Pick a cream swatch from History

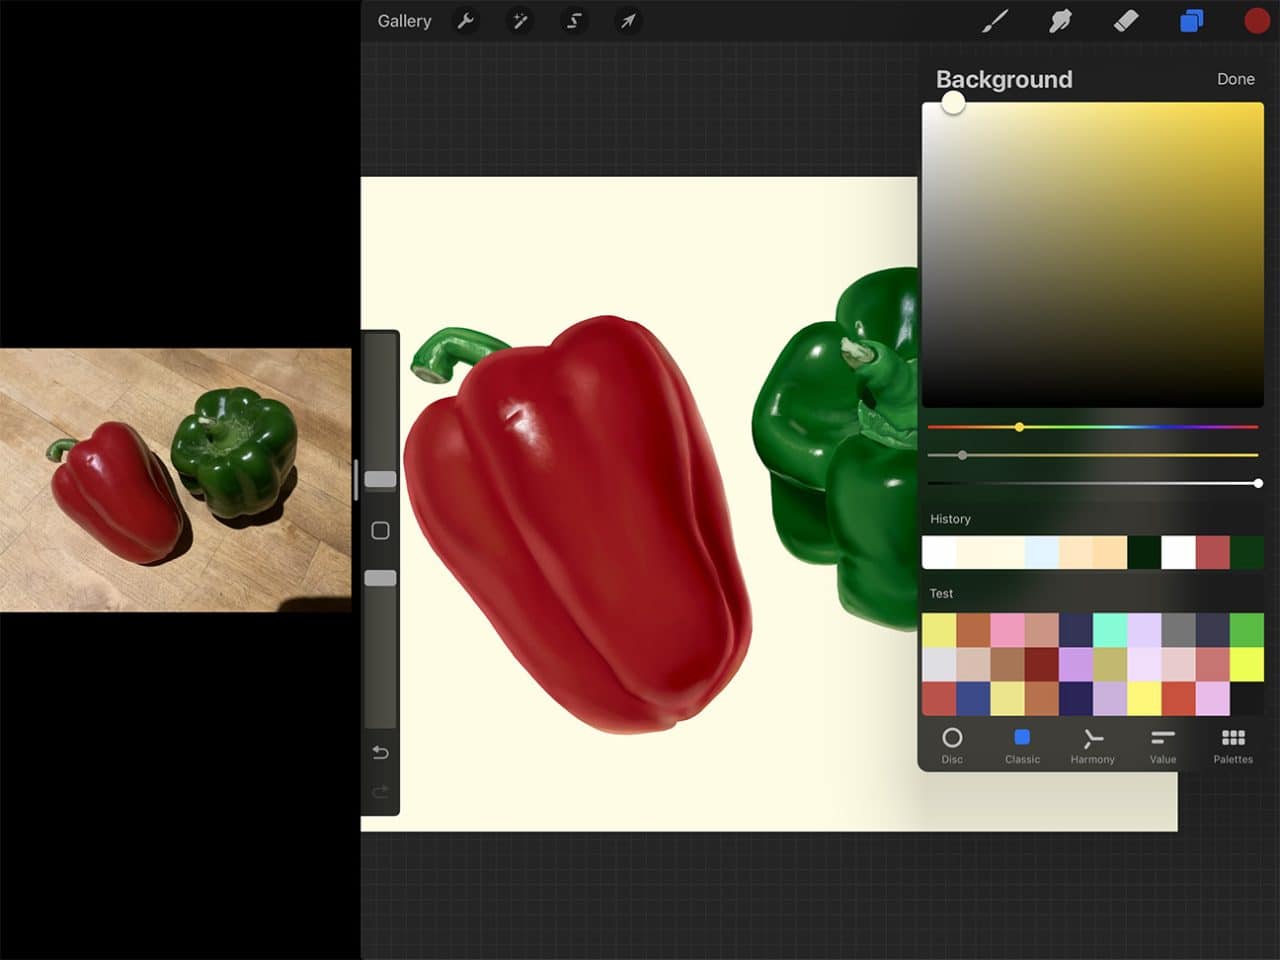point(990,552)
